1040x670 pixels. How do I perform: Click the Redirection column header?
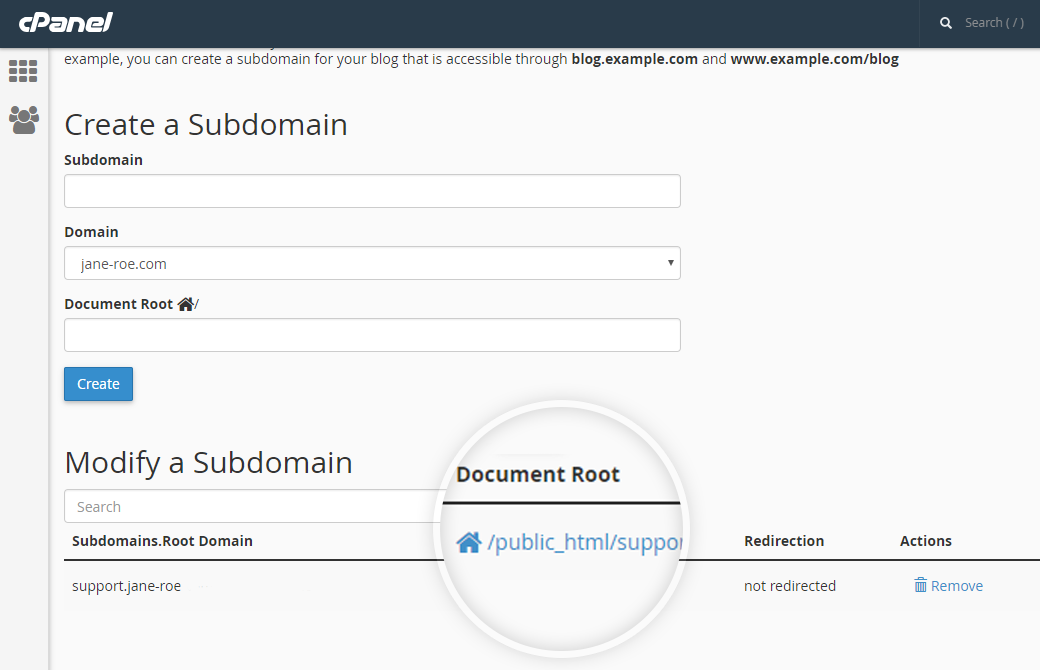pos(784,541)
